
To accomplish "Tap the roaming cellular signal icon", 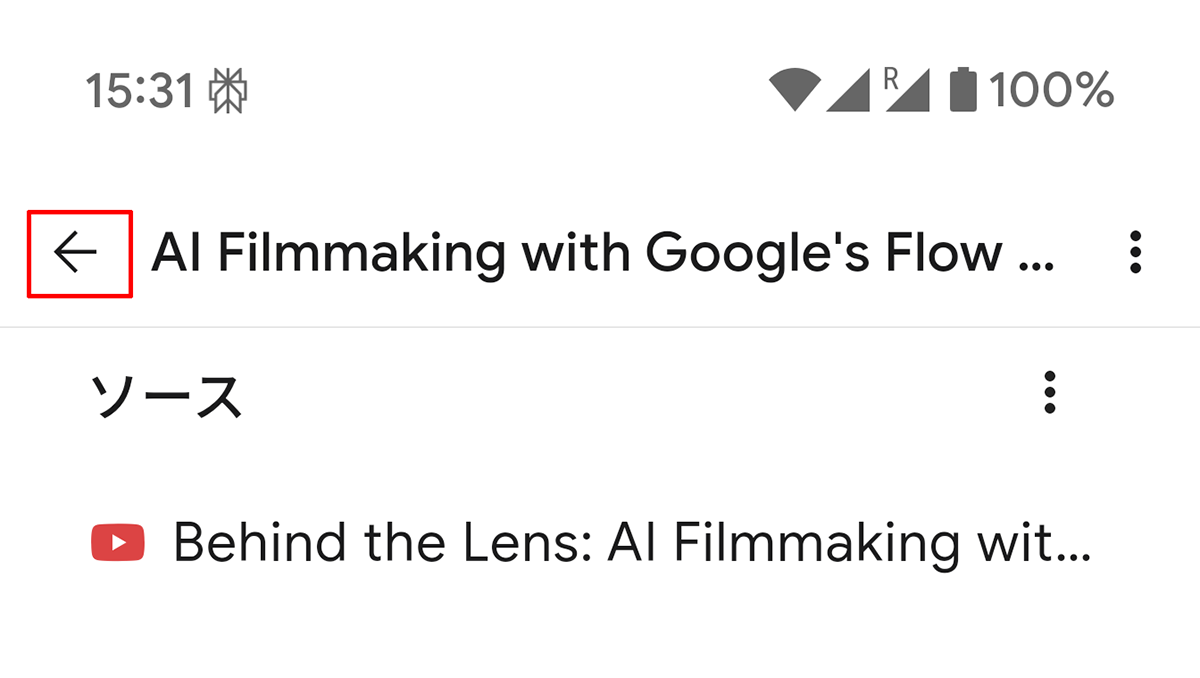I will tap(910, 93).
